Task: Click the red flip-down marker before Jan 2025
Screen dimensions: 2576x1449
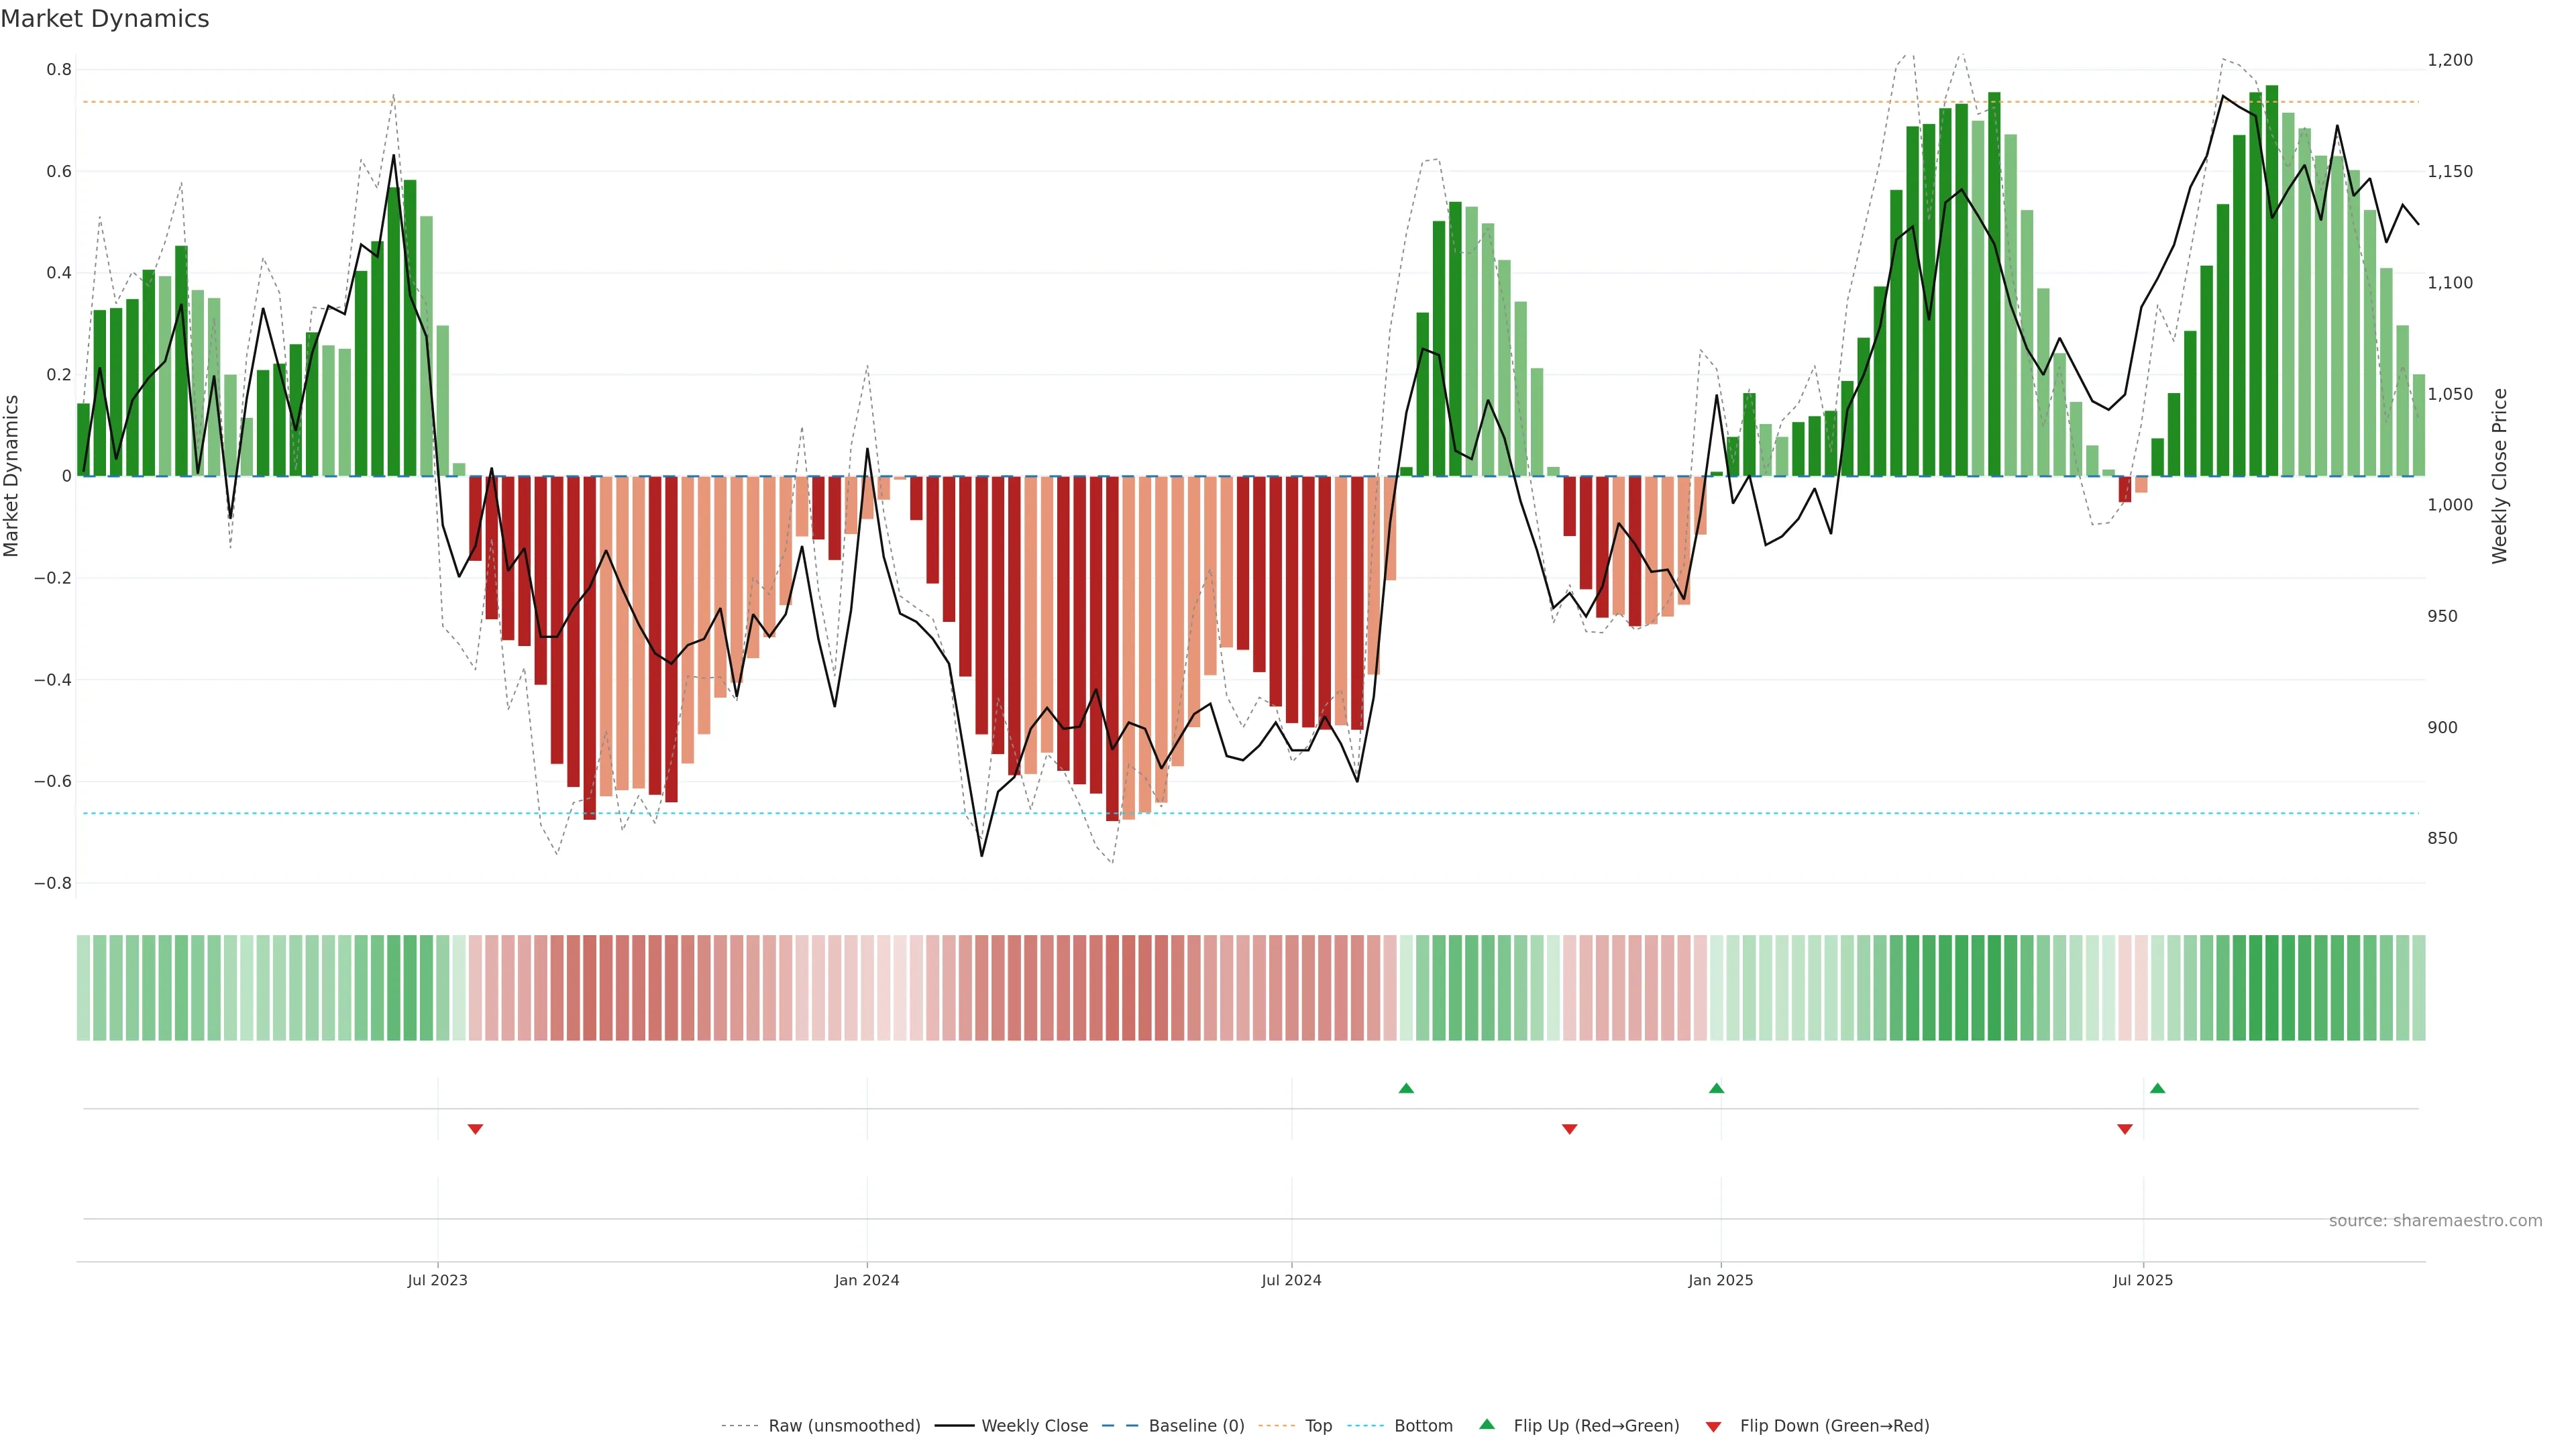Action: coord(1569,1129)
